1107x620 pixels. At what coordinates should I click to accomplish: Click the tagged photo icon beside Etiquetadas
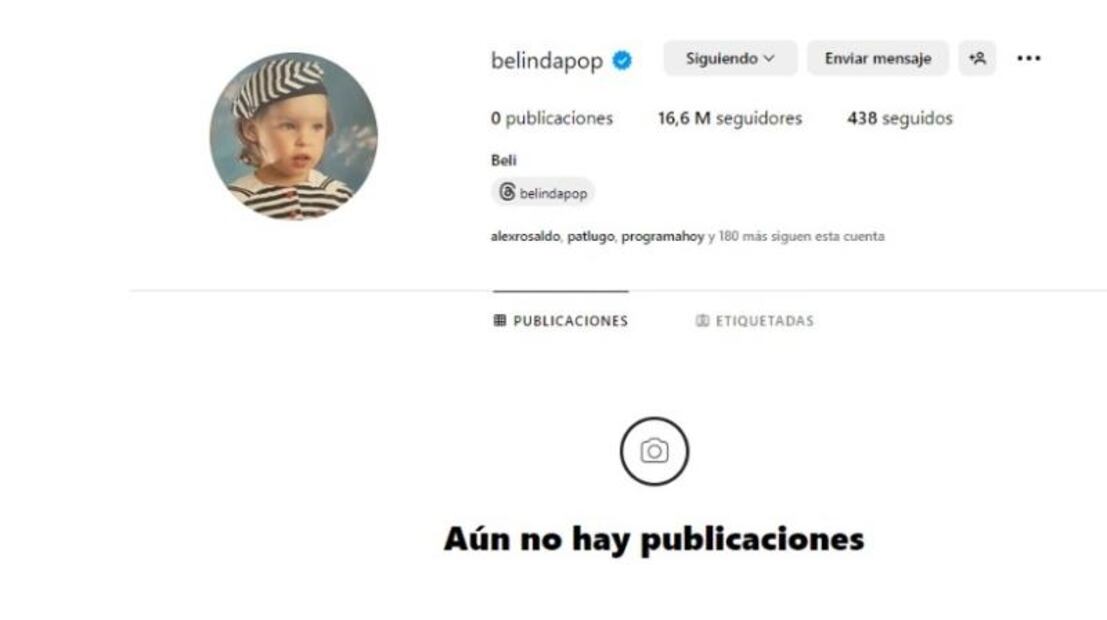702,321
